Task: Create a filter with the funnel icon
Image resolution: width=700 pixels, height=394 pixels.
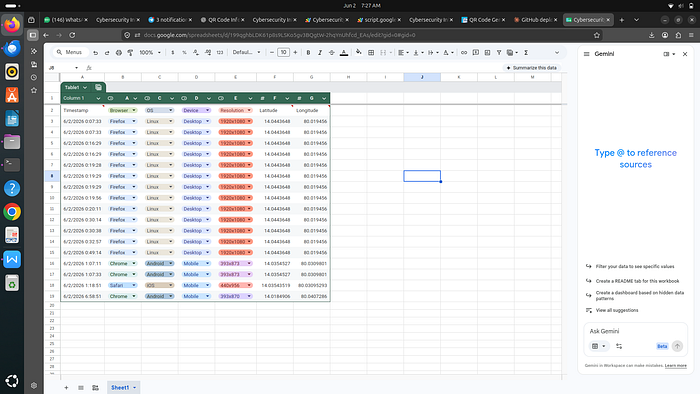Action: 499,53
